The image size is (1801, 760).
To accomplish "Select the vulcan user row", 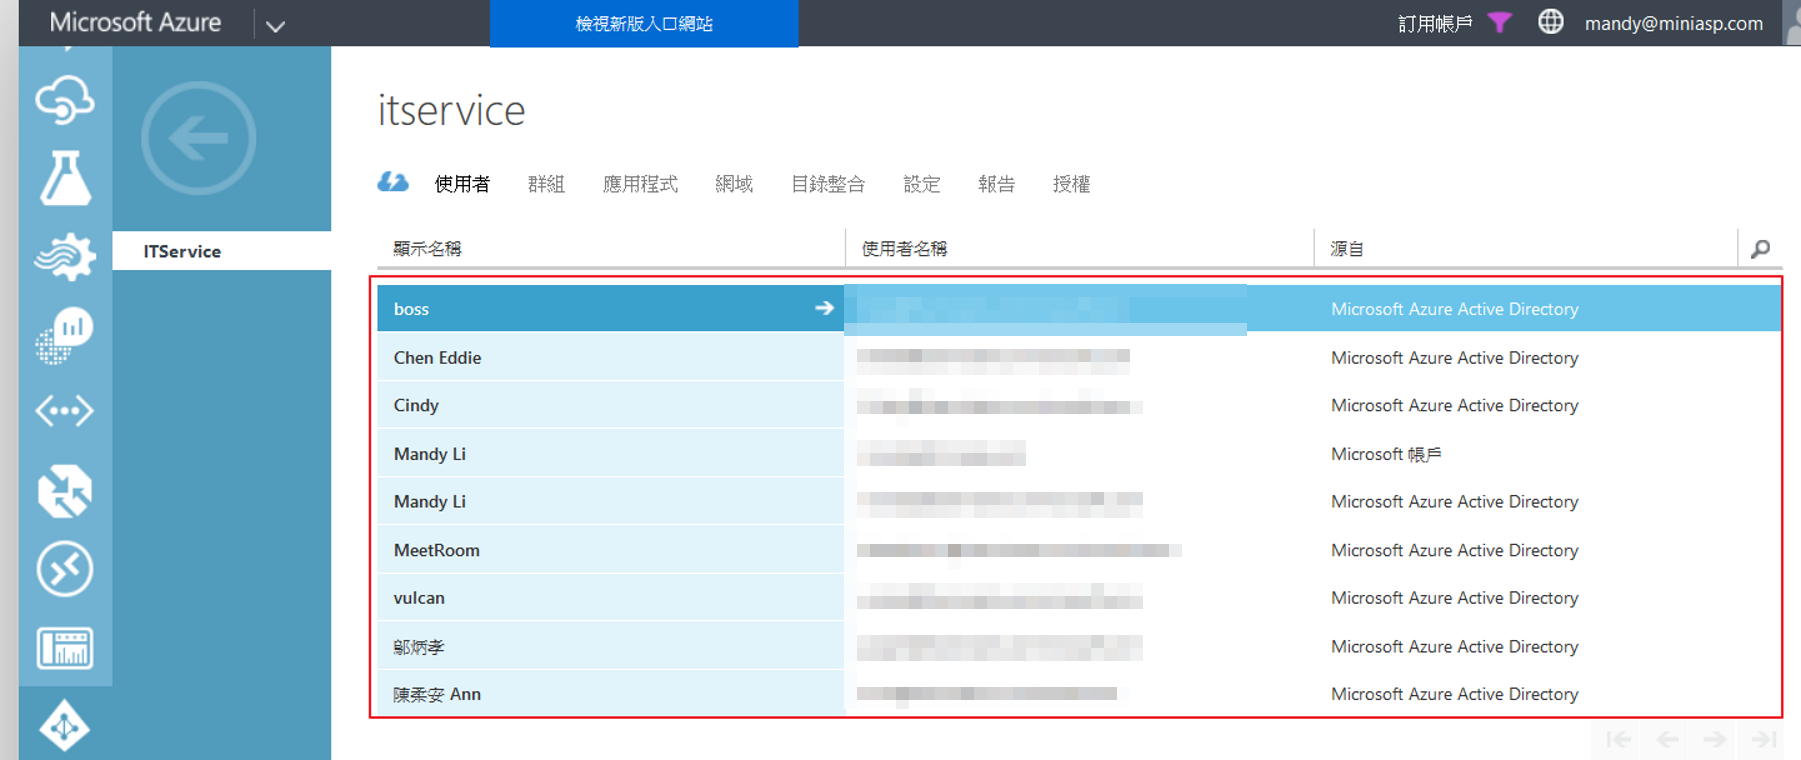I will [1079, 598].
